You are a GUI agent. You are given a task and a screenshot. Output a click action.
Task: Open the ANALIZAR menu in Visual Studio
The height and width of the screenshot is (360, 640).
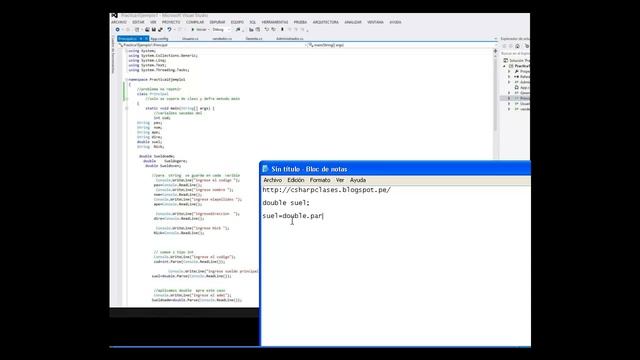pos(353,22)
